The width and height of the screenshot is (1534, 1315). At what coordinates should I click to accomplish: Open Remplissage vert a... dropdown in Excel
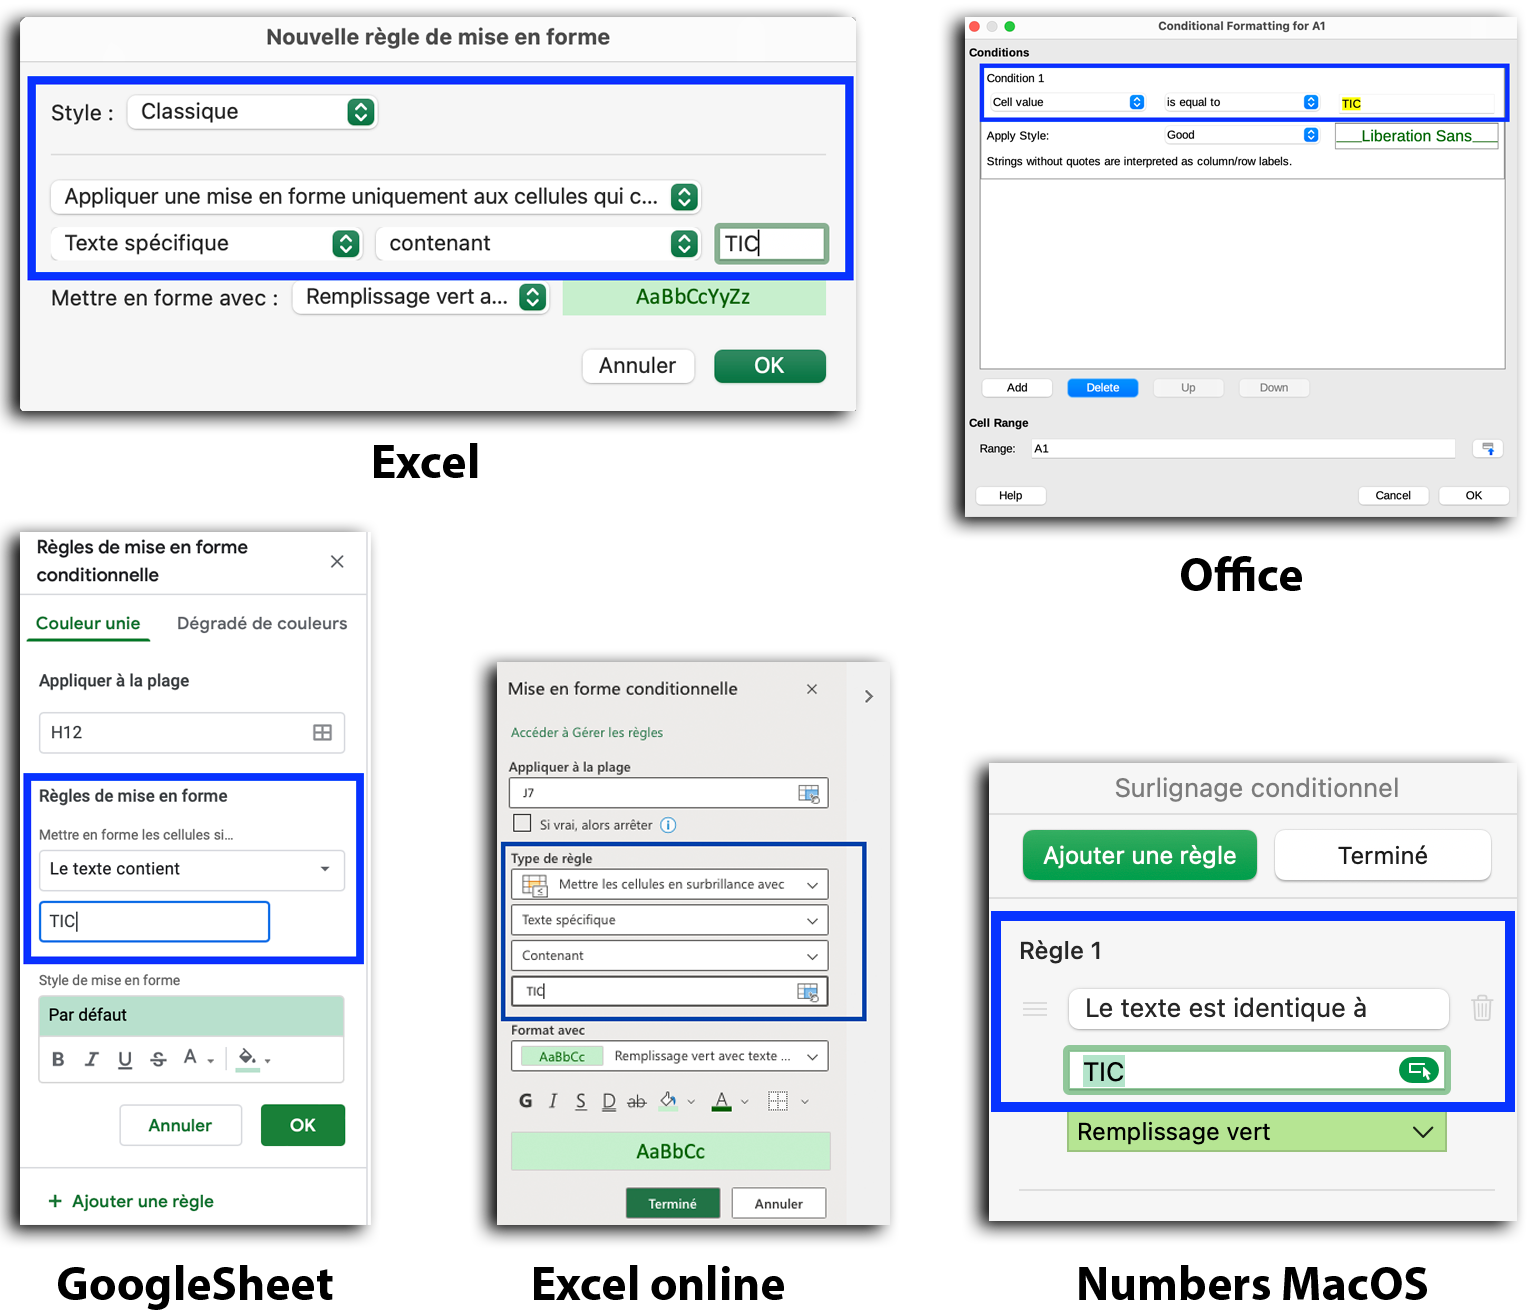click(420, 297)
